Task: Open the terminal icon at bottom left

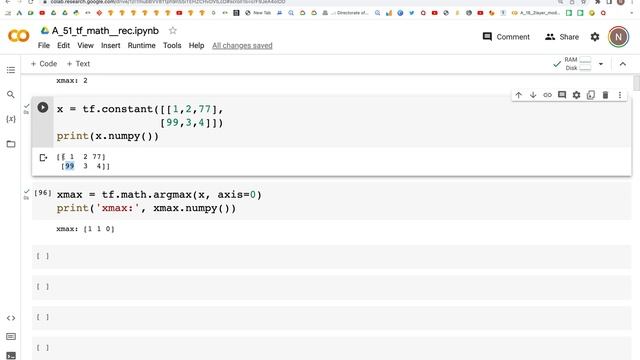Action: pos(11,356)
